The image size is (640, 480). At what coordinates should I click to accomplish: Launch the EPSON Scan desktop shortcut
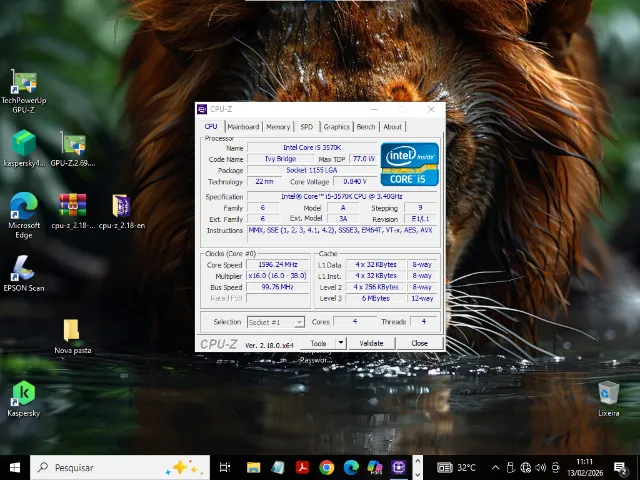click(24, 273)
